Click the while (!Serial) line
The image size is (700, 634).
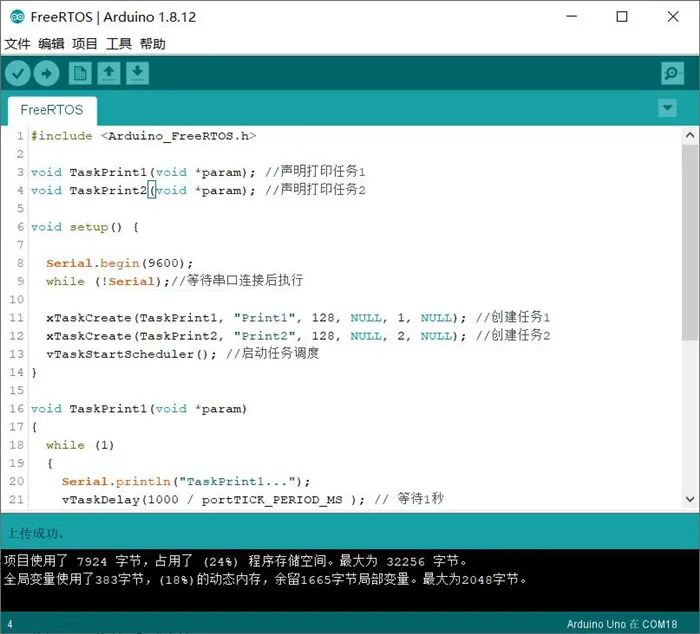point(175,281)
